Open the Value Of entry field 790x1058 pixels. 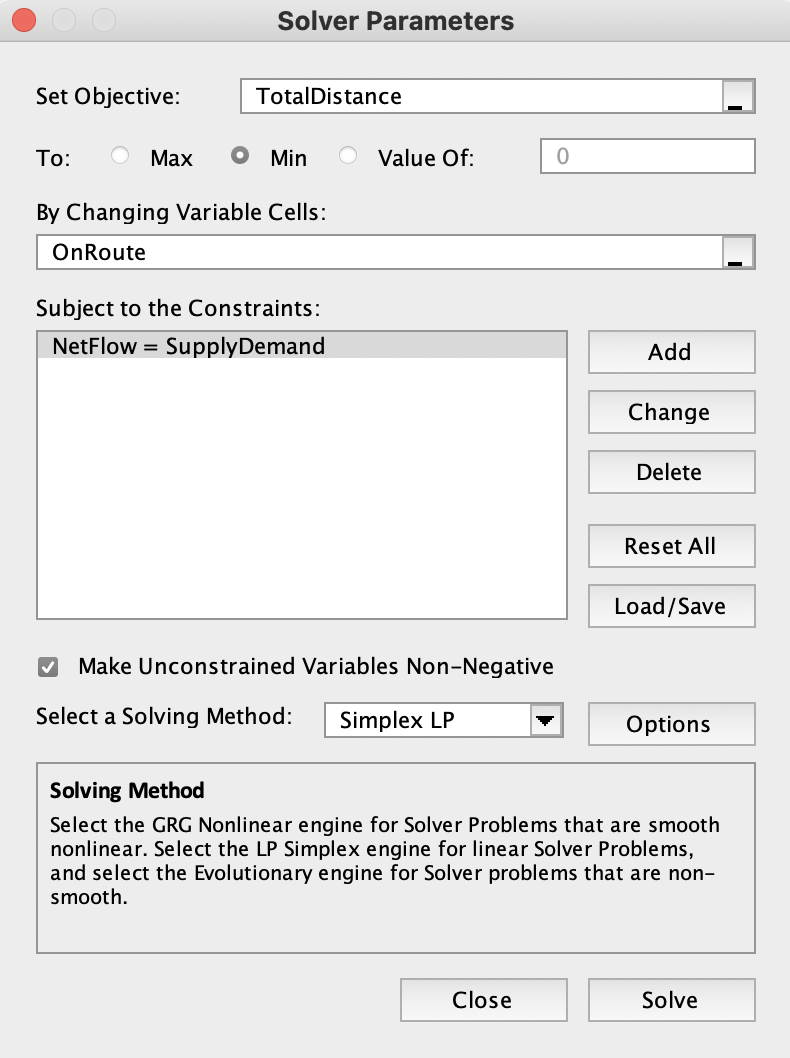pyautogui.click(x=647, y=156)
